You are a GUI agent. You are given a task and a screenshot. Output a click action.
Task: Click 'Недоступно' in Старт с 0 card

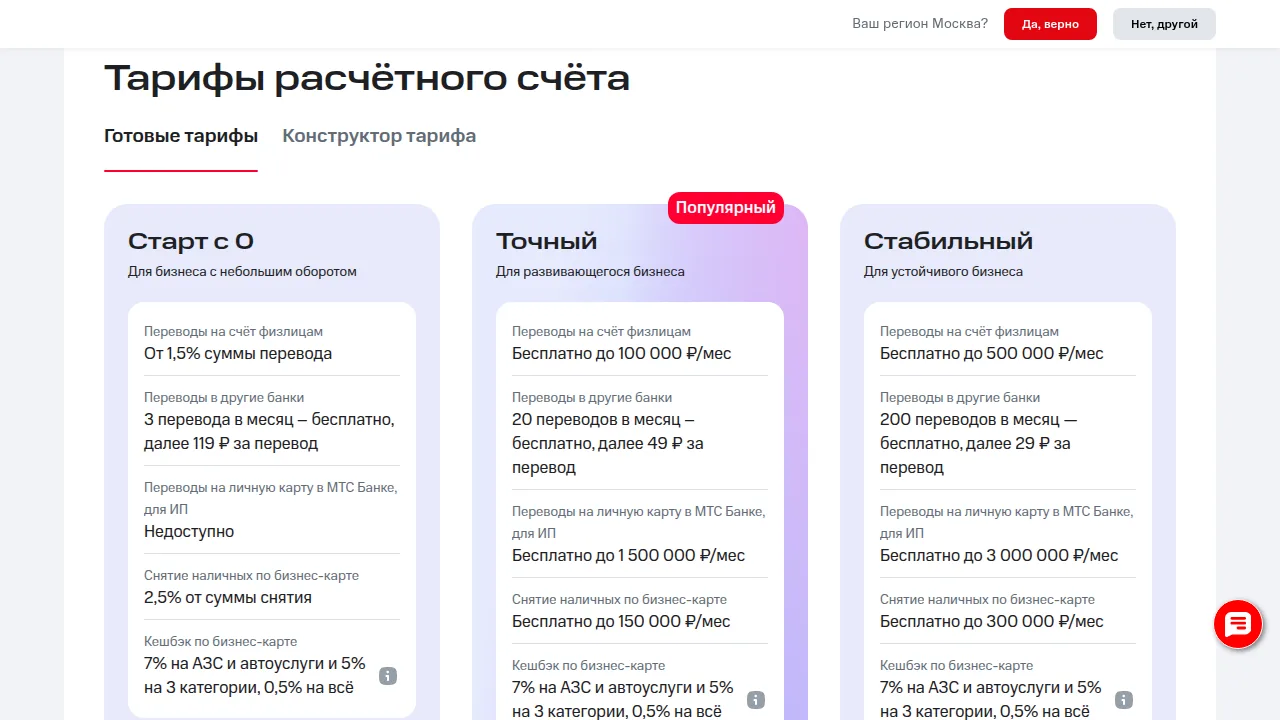click(189, 531)
